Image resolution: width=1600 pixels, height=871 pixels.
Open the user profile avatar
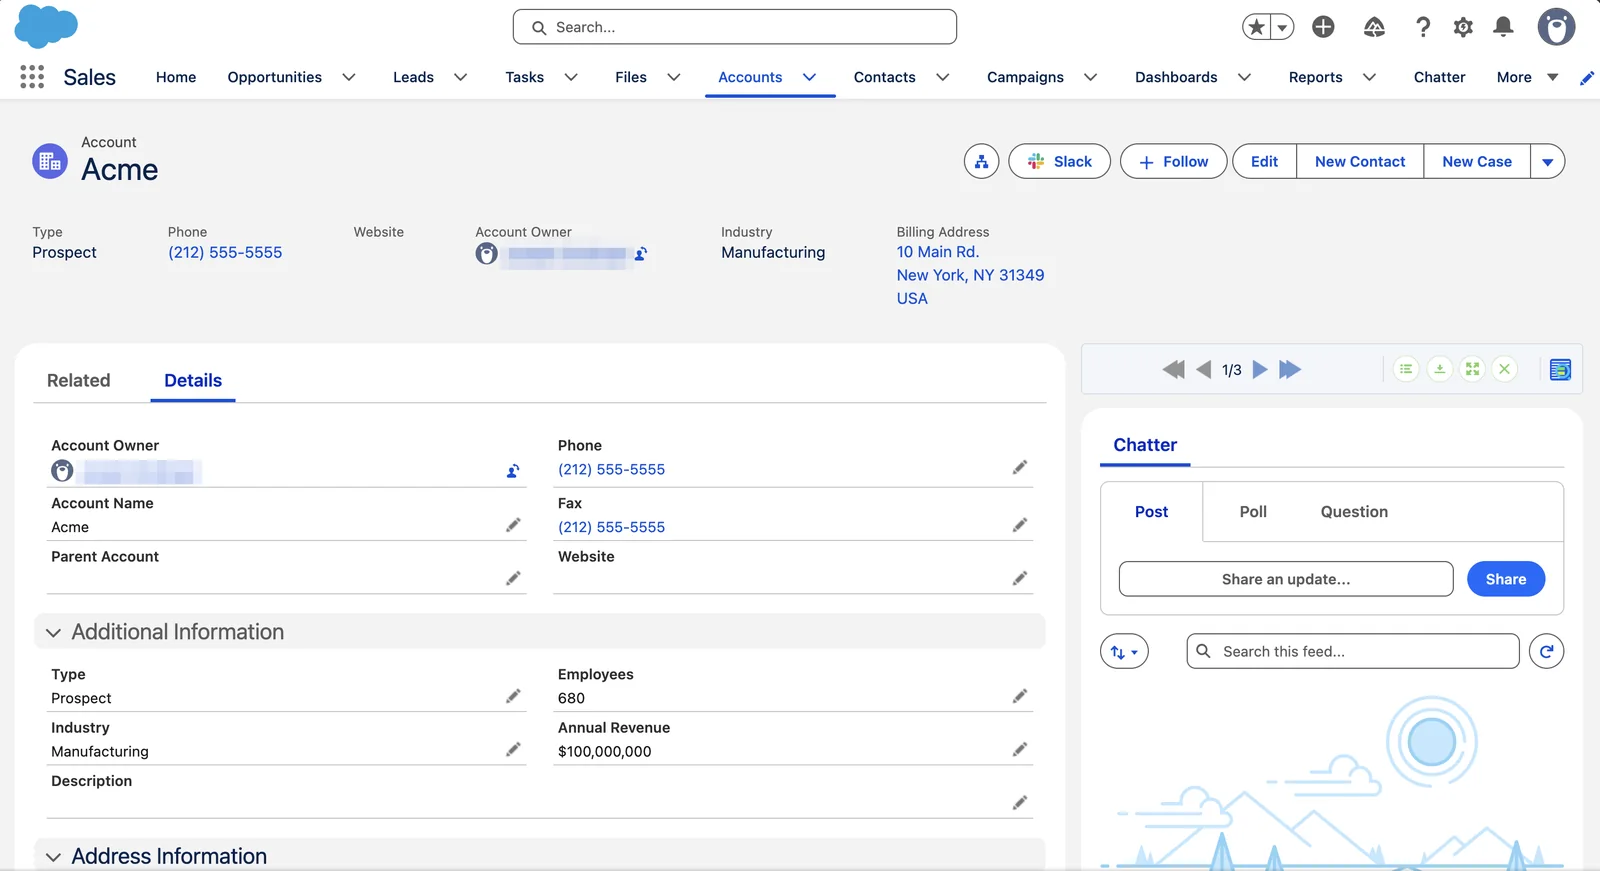point(1556,27)
